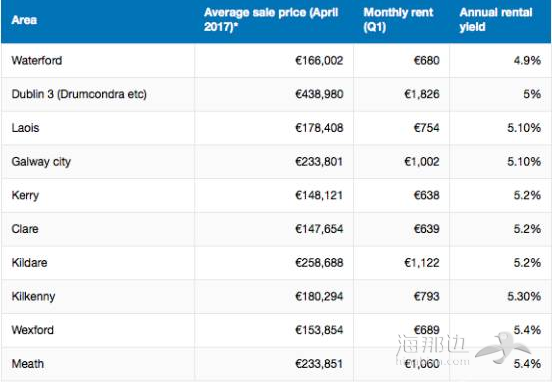Click the bird watermark logo

503,348
